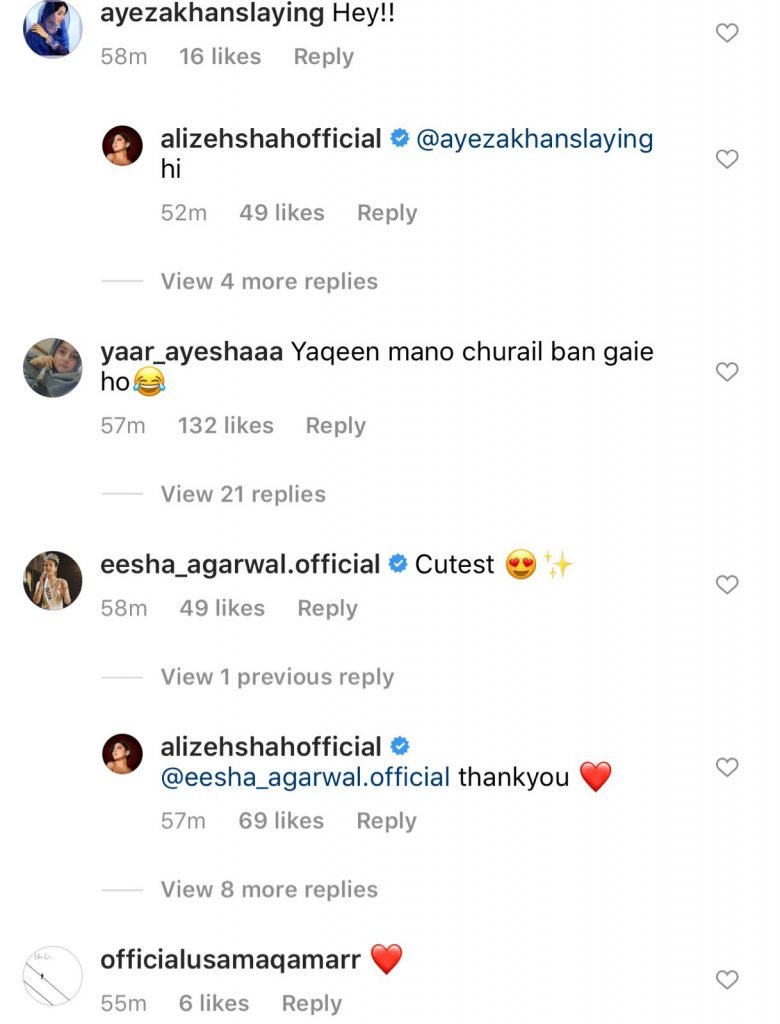Image resolution: width=780 pixels, height=1024 pixels.
Task: Reply to yaar_ayeshaaa's comment
Action: (x=335, y=426)
